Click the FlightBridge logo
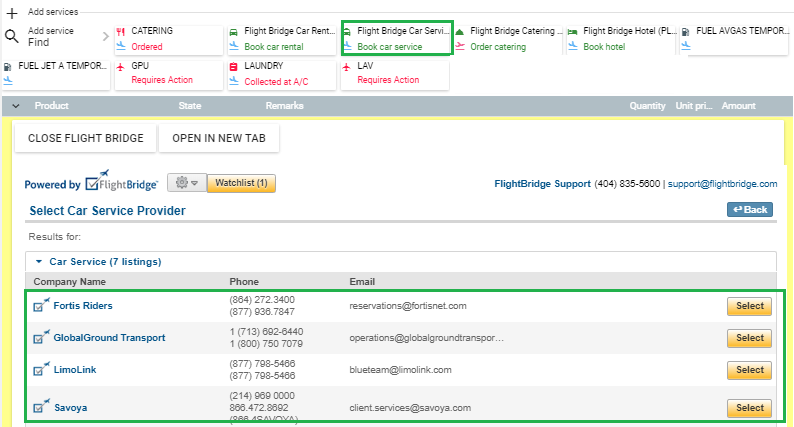The width and height of the screenshot is (794, 427). 122,181
